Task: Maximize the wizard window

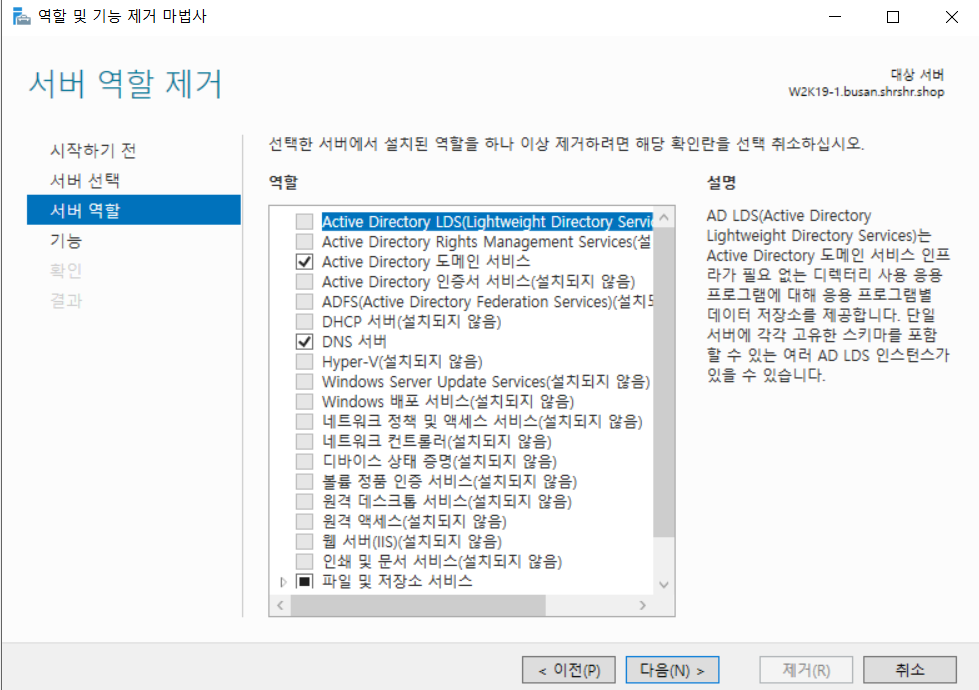Action: [x=893, y=17]
